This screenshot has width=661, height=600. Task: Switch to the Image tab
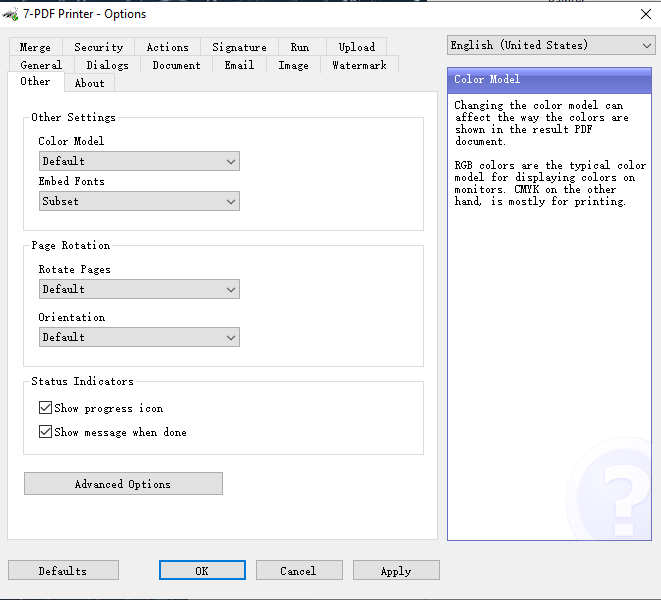pos(293,65)
